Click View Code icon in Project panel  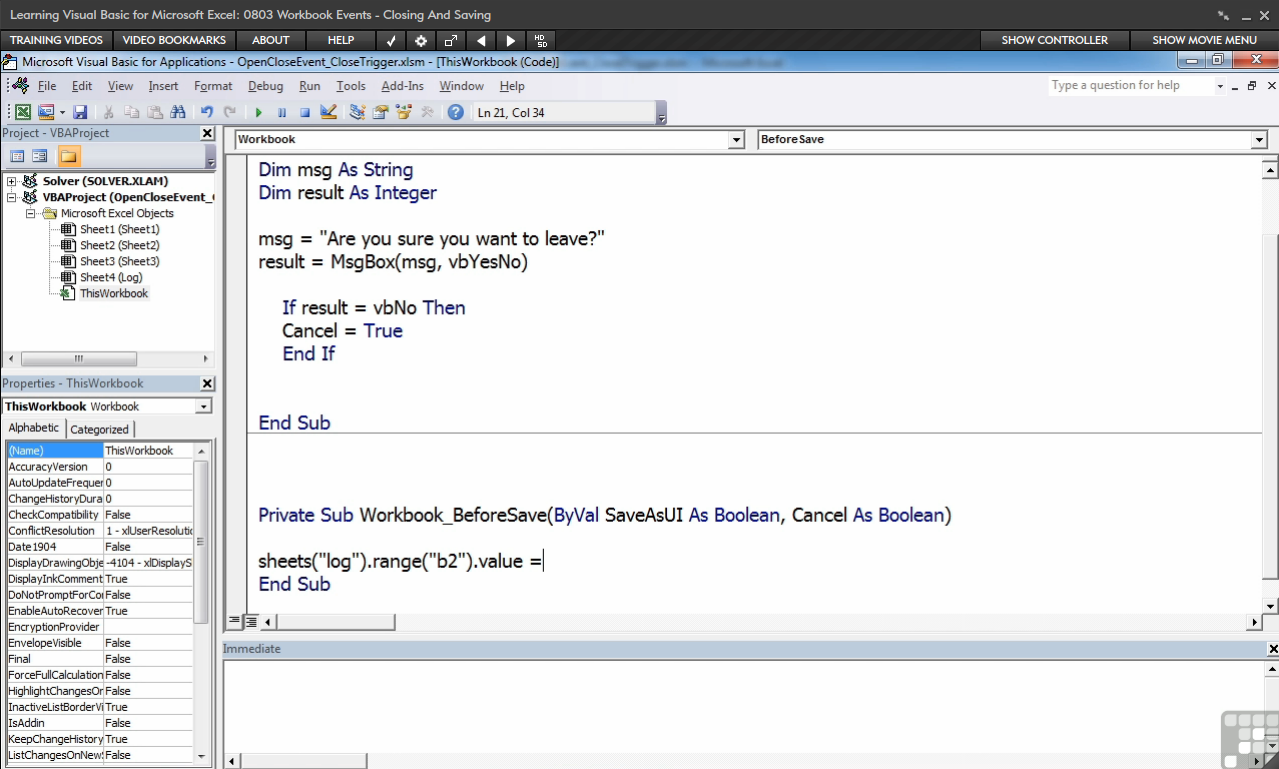[17, 156]
